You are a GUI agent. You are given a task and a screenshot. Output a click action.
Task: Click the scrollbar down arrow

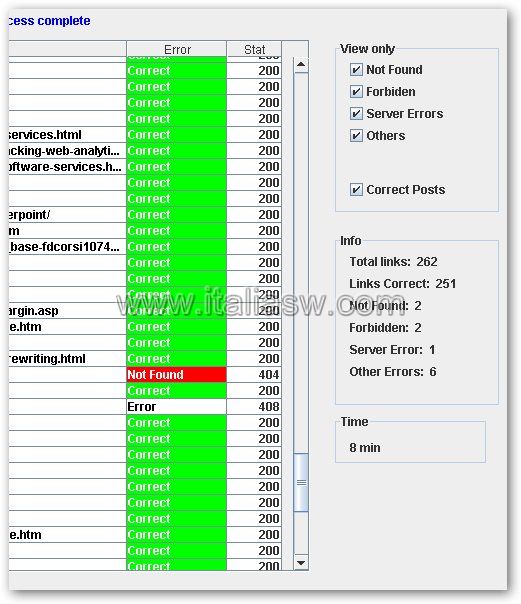pyautogui.click(x=301, y=563)
